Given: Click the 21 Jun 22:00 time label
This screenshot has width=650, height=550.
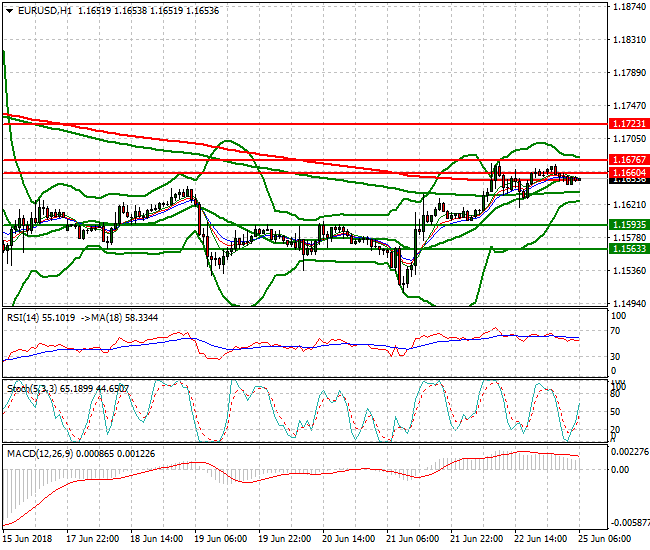Looking at the screenshot, I should coord(477,538).
